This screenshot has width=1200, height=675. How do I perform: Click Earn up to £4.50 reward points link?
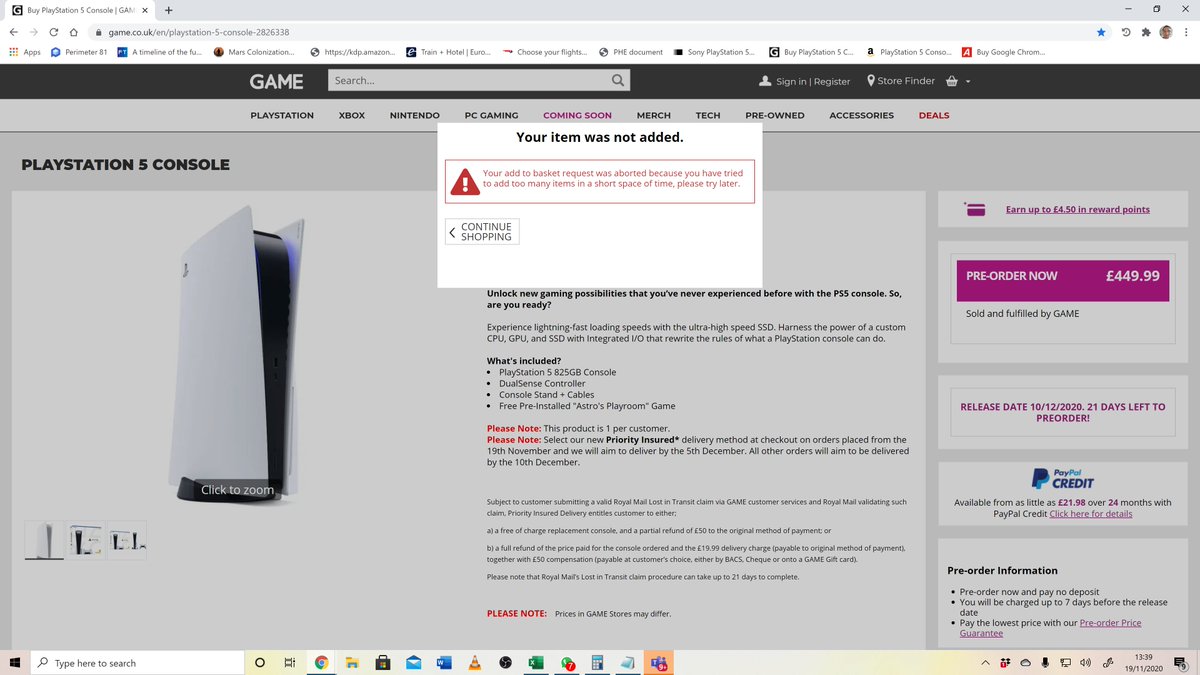click(x=1078, y=210)
